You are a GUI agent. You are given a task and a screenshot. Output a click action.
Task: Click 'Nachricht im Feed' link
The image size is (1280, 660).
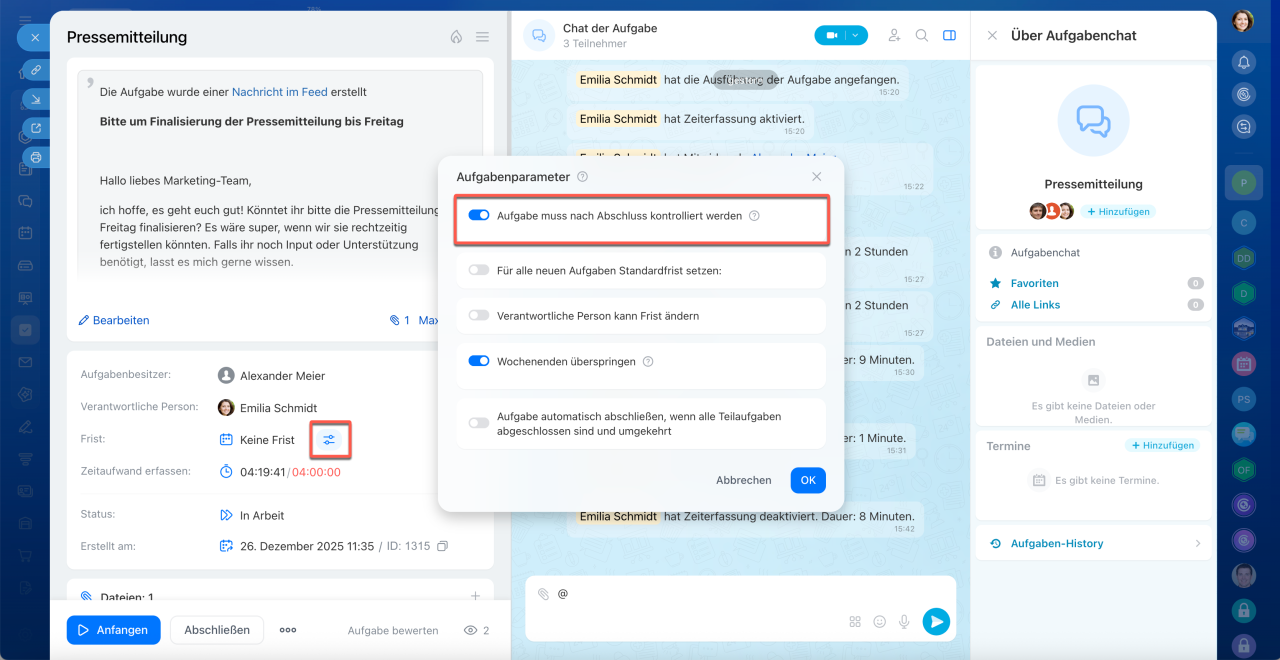[x=279, y=91]
